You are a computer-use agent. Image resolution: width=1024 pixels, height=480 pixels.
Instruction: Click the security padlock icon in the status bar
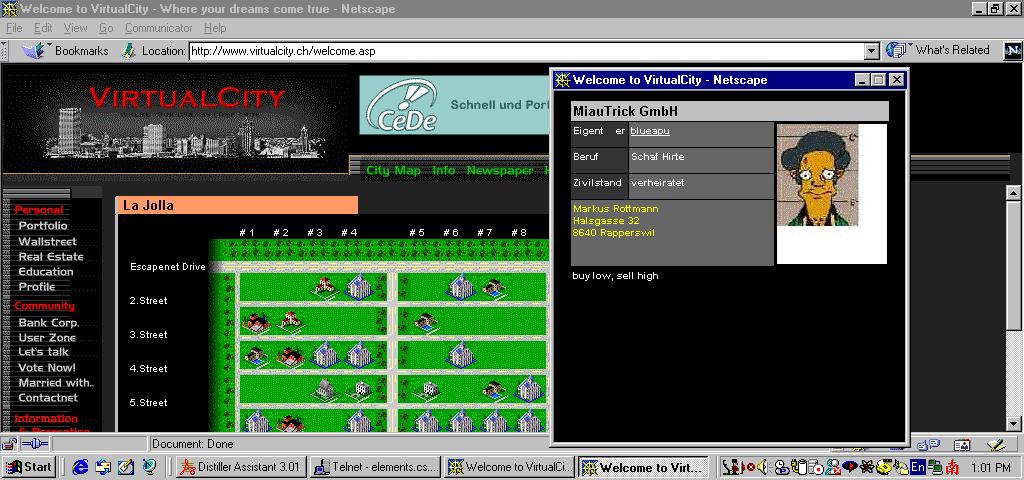(9, 444)
